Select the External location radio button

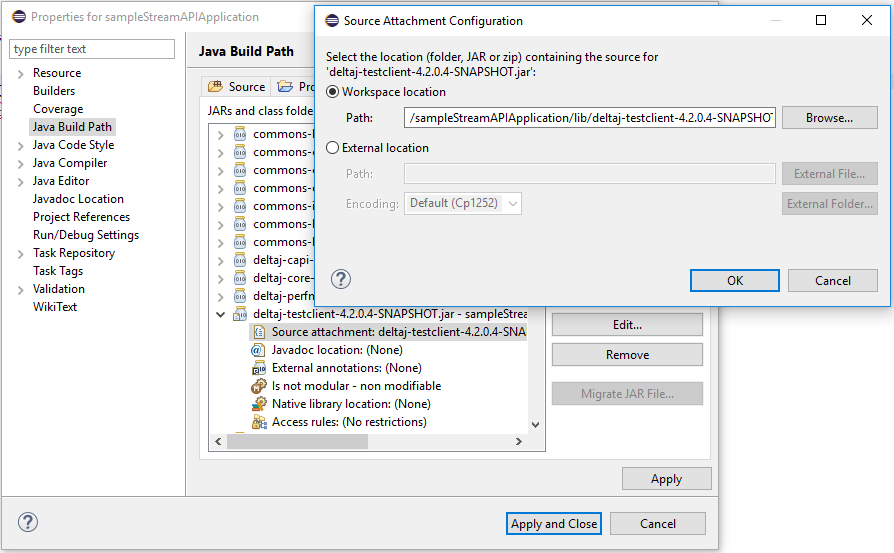point(332,148)
